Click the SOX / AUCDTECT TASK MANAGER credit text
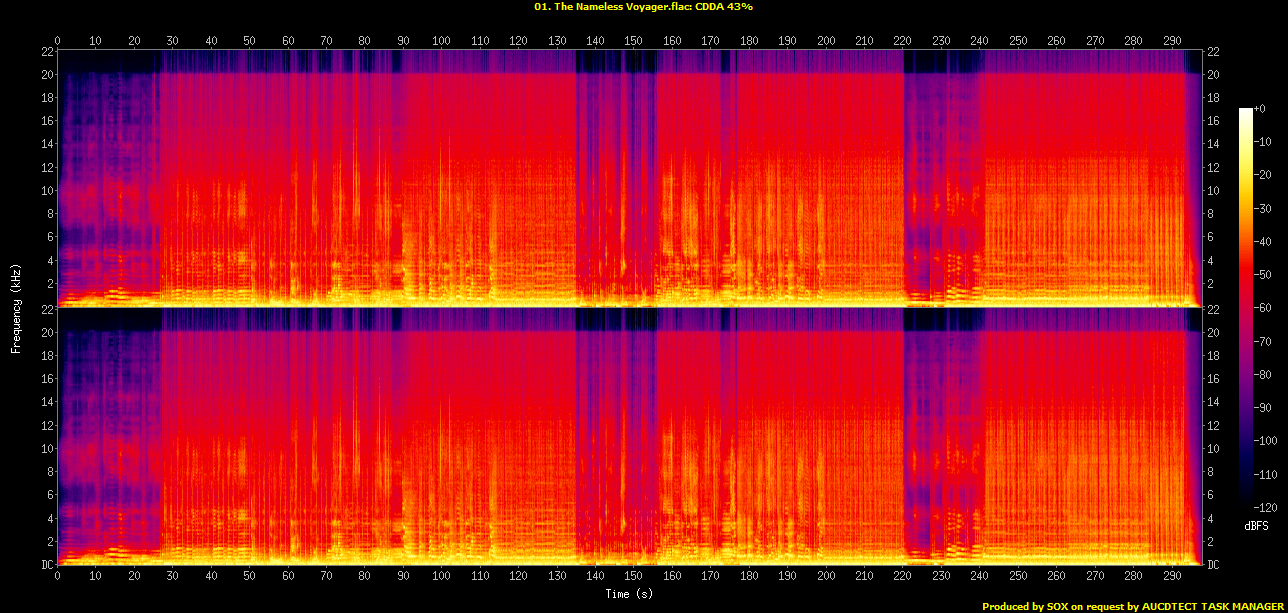This screenshot has height=613, width=1288. pyautogui.click(x=1132, y=606)
